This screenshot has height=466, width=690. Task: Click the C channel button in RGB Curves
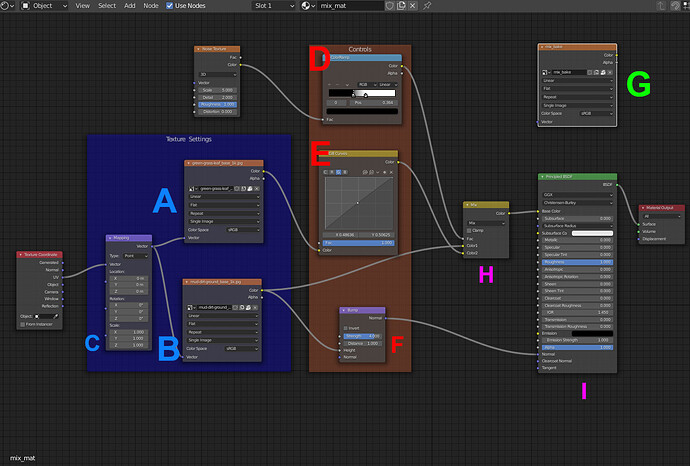point(326,171)
